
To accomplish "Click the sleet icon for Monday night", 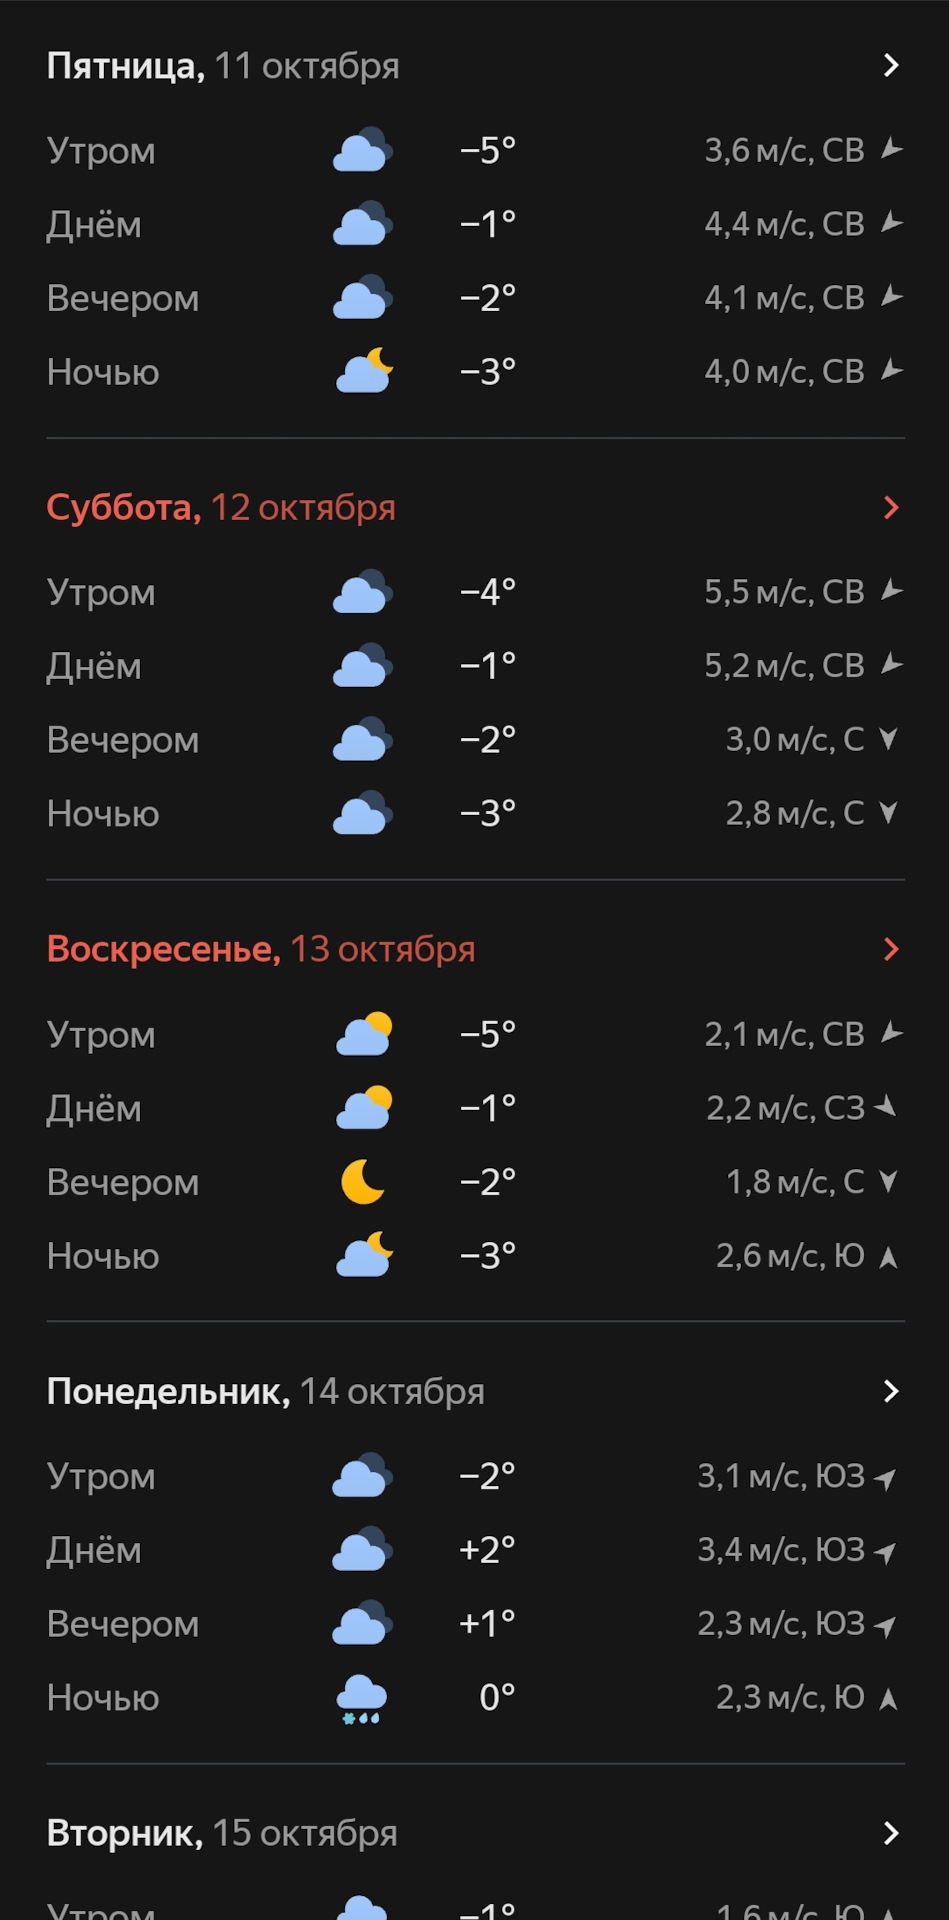I will click(x=361, y=1699).
